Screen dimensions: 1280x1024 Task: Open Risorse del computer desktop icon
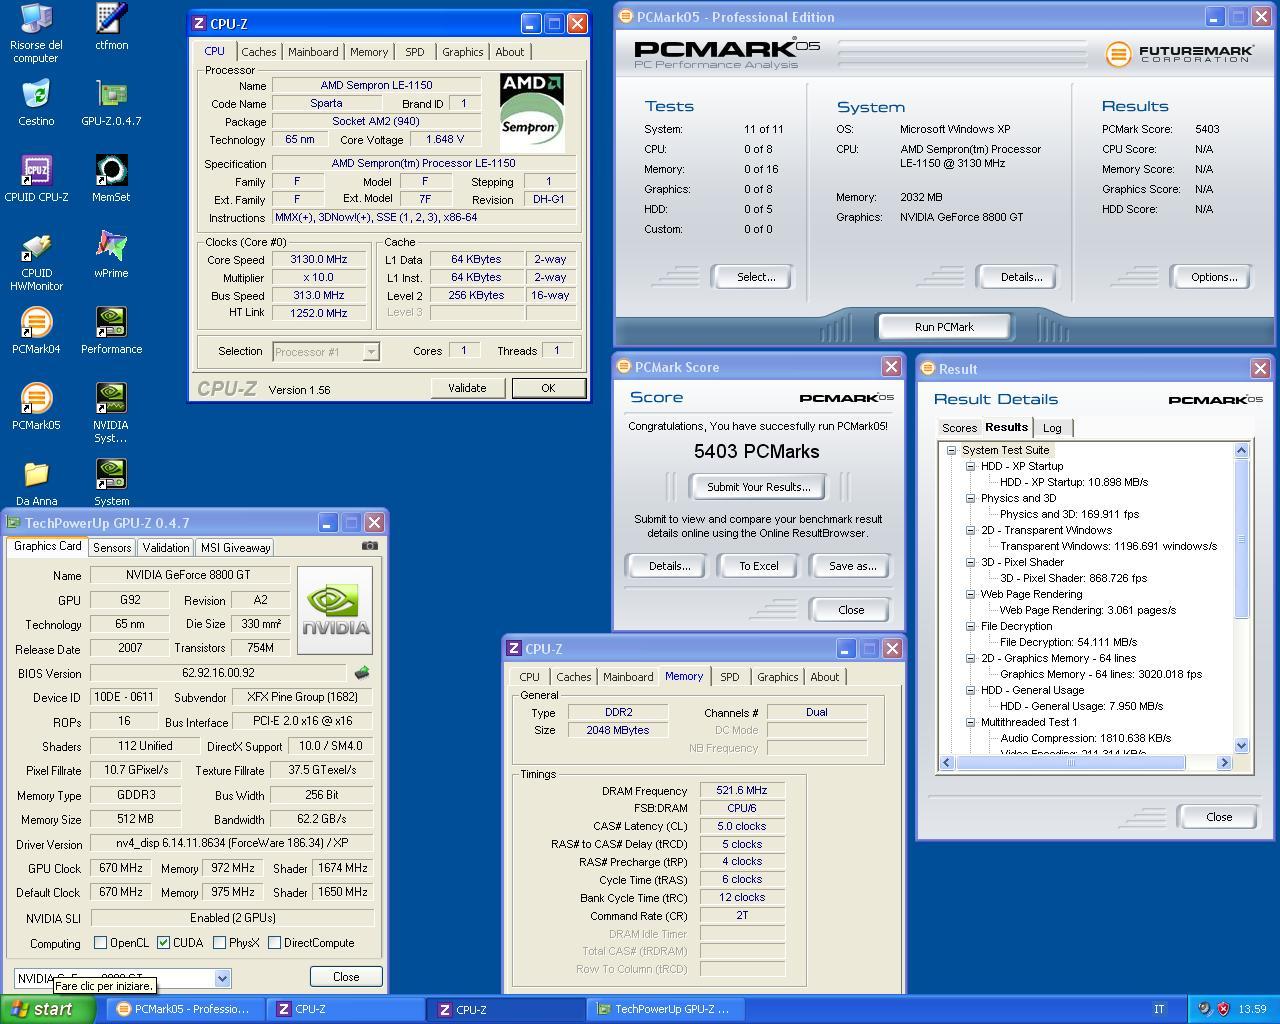coord(36,32)
